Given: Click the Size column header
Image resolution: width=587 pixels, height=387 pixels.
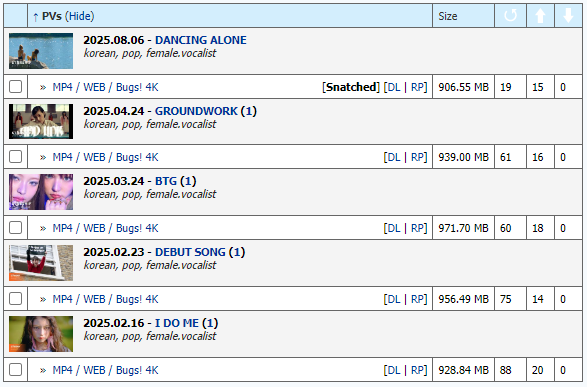Looking at the screenshot, I should (x=448, y=16).
